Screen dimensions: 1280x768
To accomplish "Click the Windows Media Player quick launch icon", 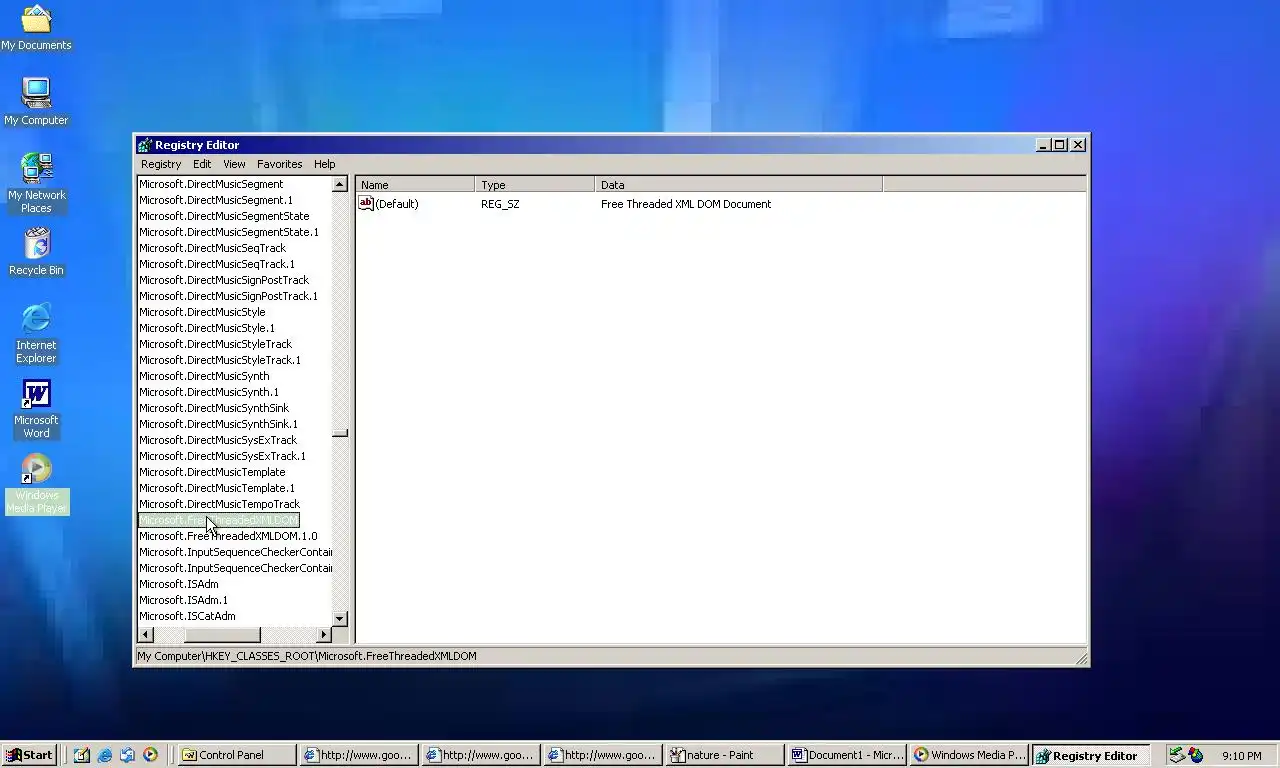I will (x=150, y=755).
